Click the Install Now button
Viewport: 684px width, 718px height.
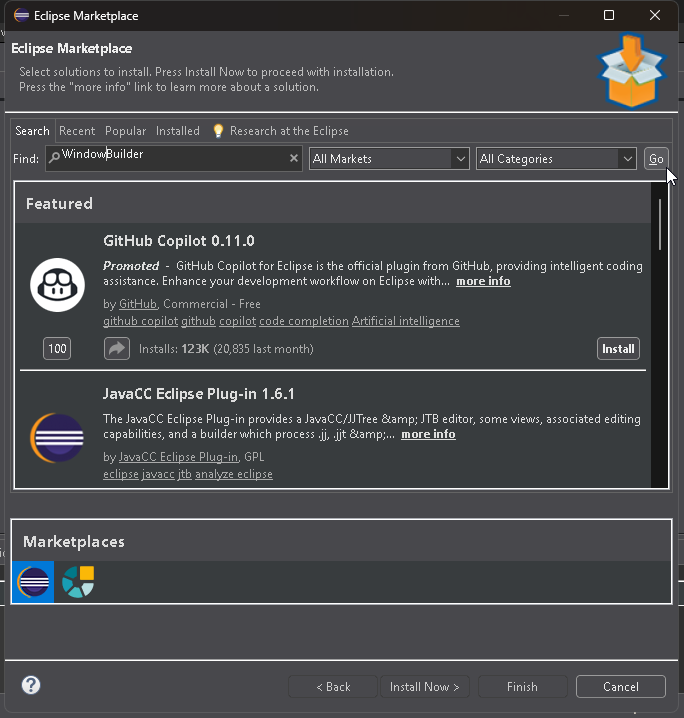point(425,686)
